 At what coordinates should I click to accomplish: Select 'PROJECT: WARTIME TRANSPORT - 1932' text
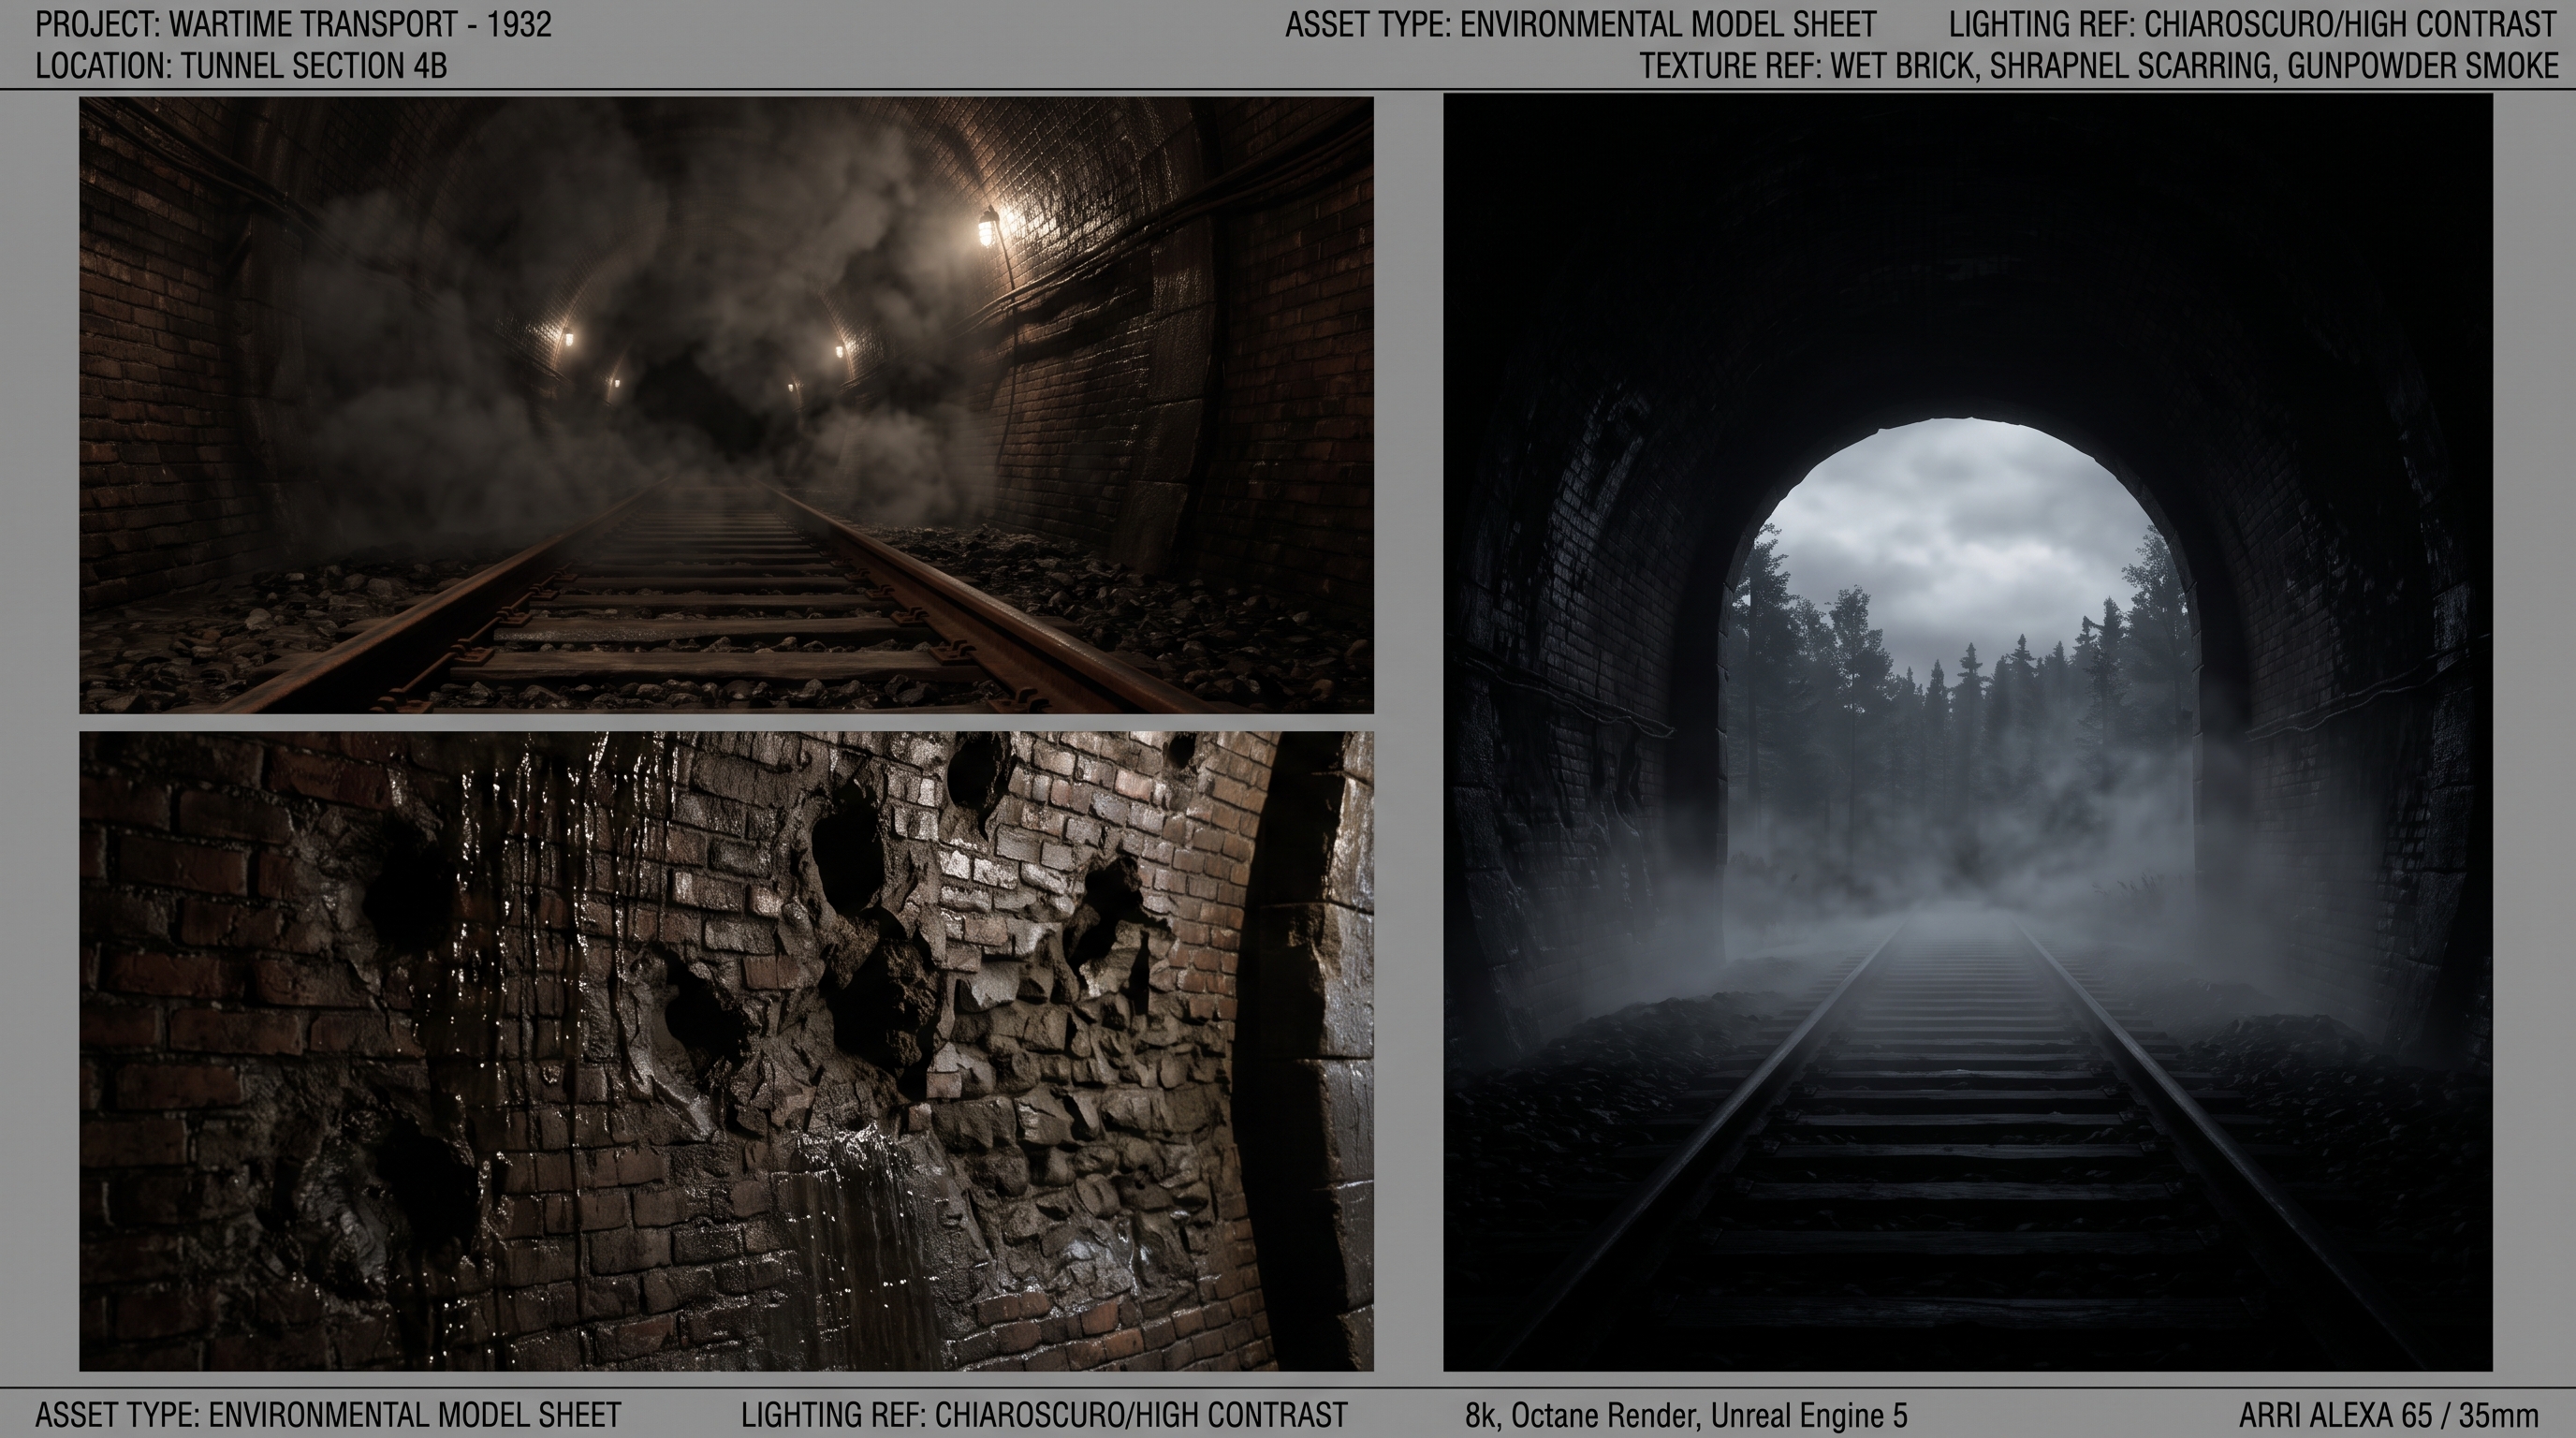(x=294, y=24)
